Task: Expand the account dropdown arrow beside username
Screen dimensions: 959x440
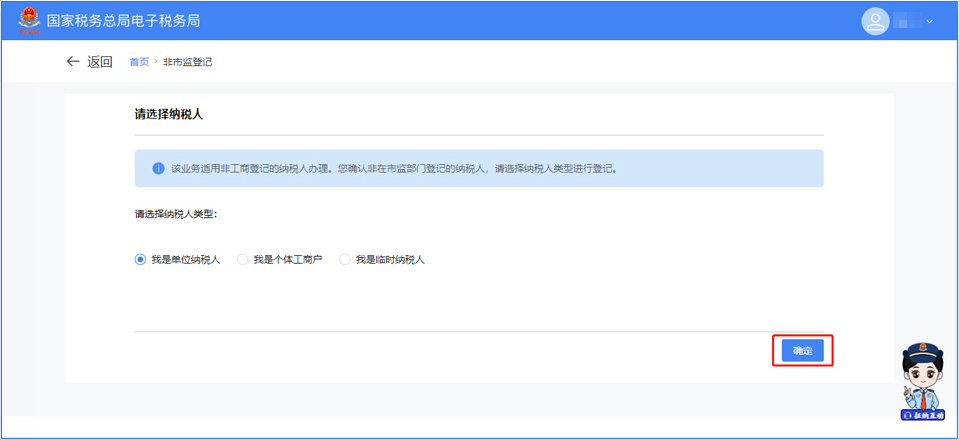Action: point(929,21)
